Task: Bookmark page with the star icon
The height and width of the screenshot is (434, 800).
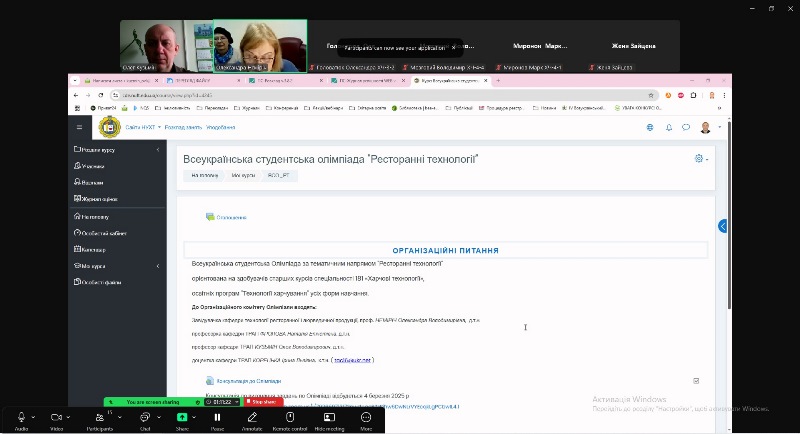Action: pyautogui.click(x=651, y=95)
